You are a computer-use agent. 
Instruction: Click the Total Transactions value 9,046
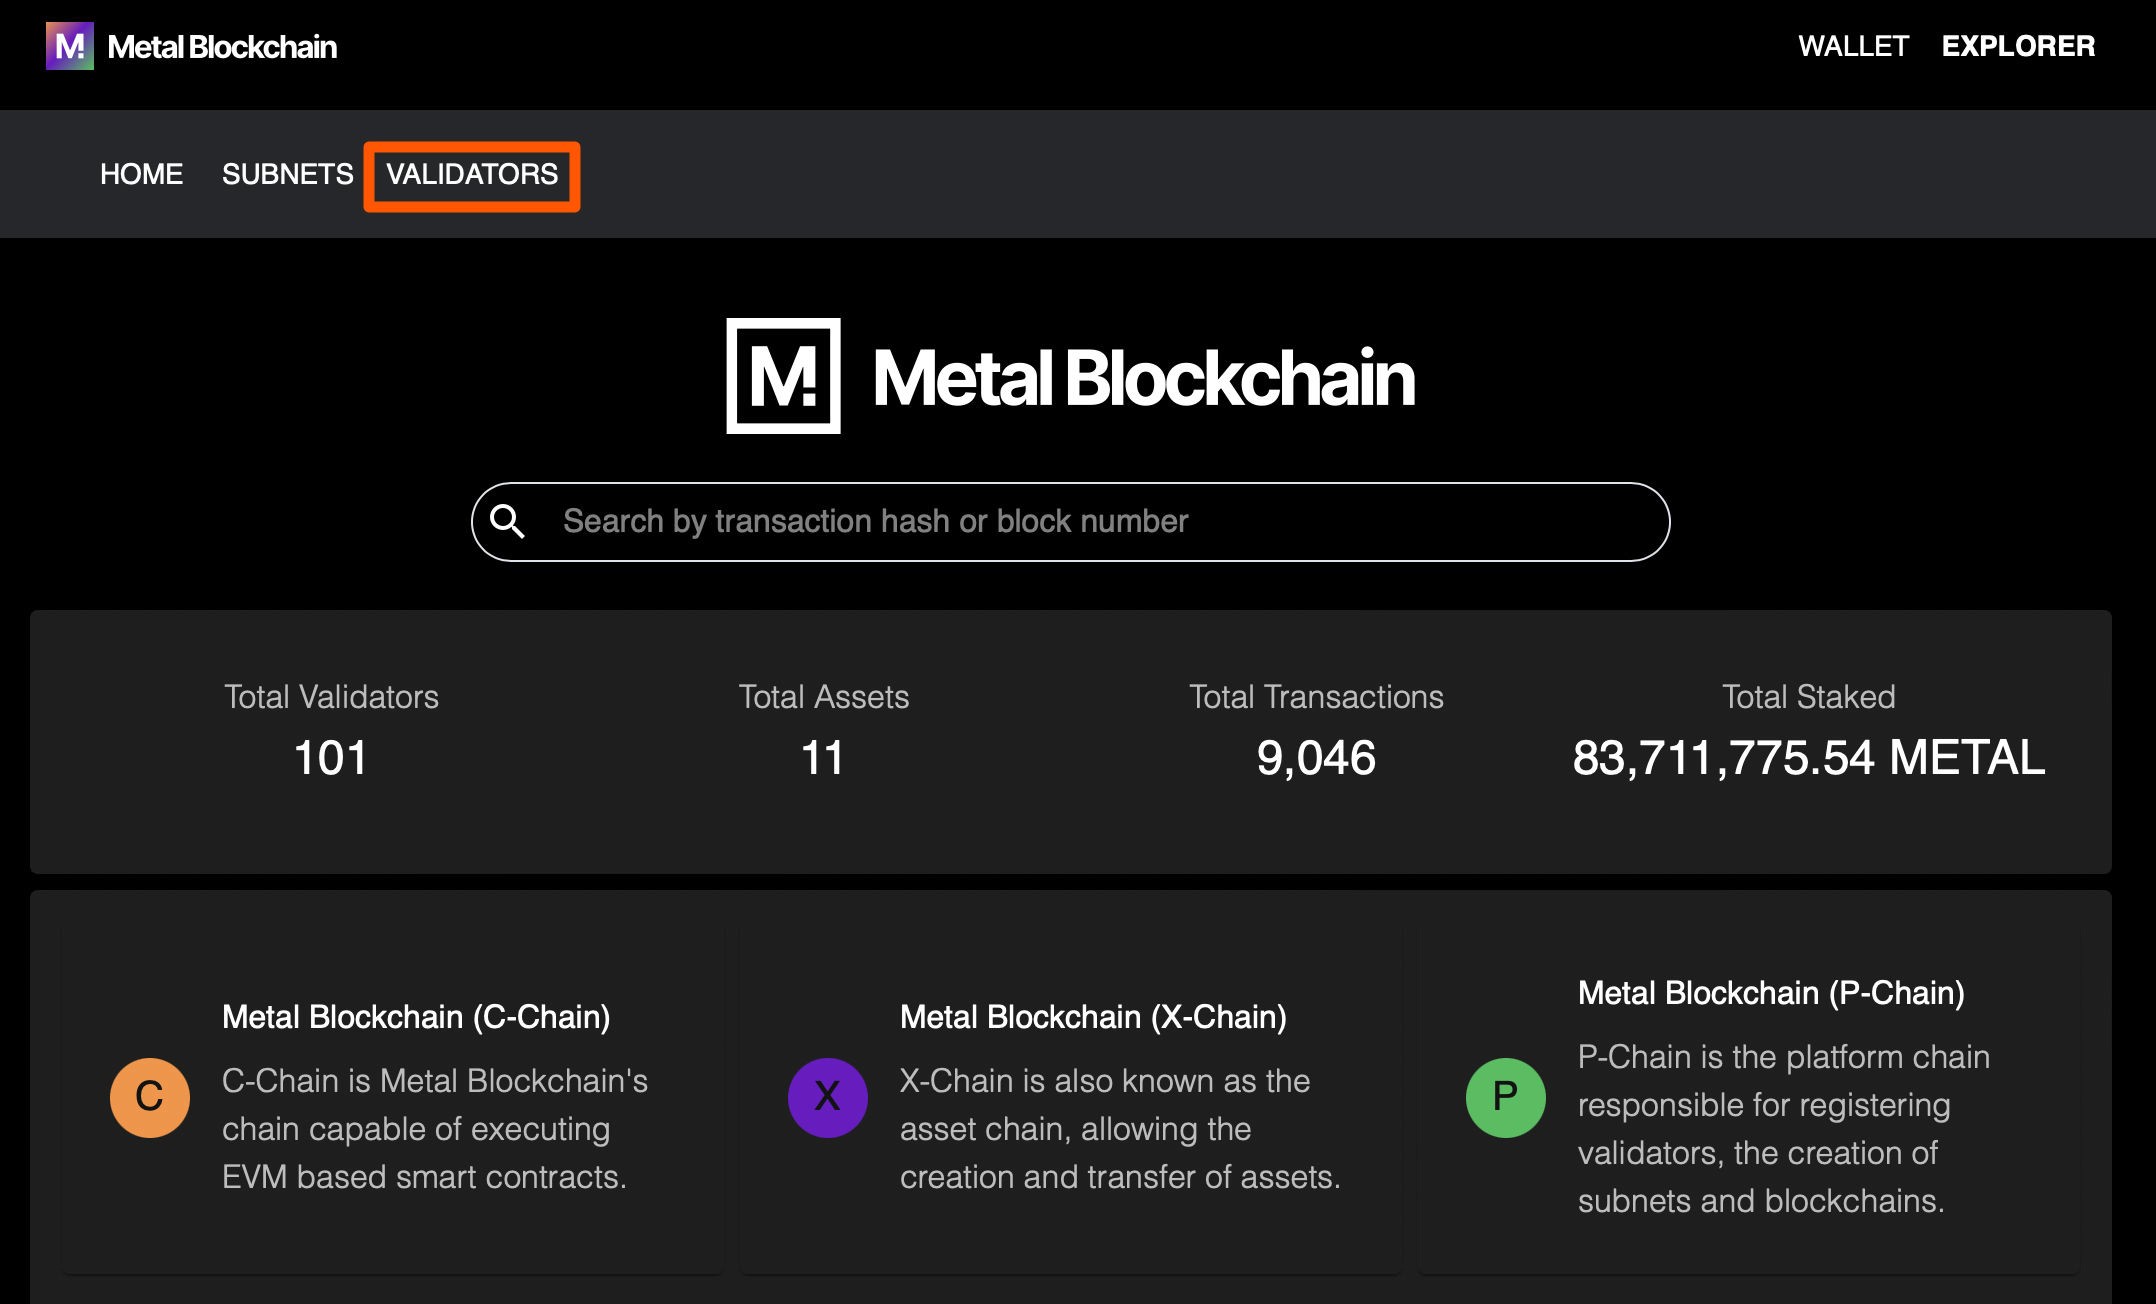[x=1316, y=758]
